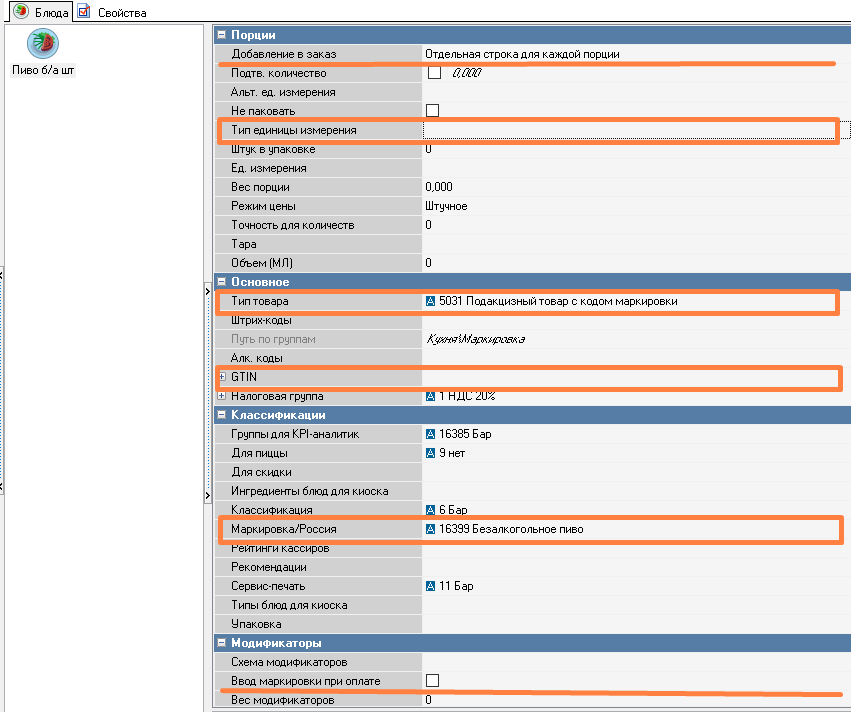Viewport: 851px width, 712px height.
Task: Select the Пиво б/а шт dish icon
Action: click(x=43, y=44)
